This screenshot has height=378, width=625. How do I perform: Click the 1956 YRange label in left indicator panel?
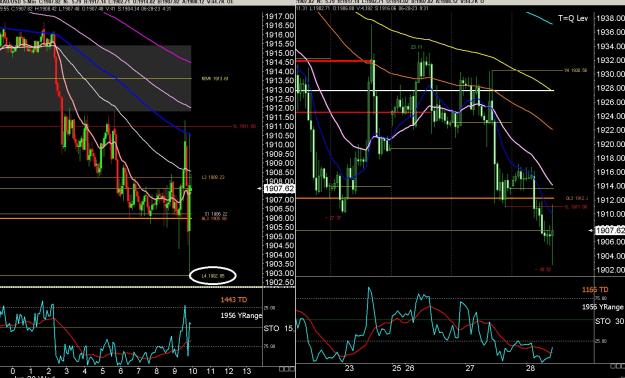pos(242,315)
